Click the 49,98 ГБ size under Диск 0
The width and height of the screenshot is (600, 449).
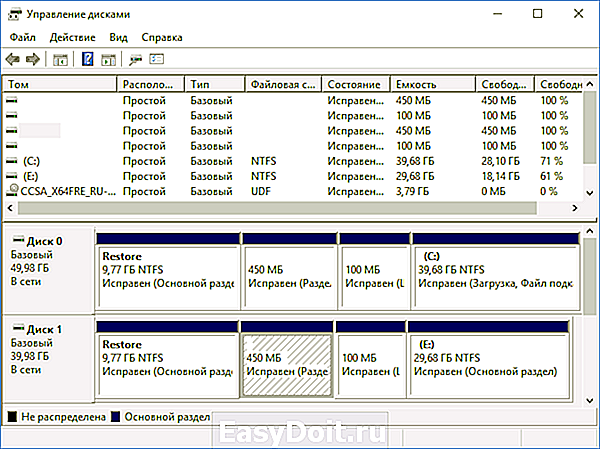30,268
